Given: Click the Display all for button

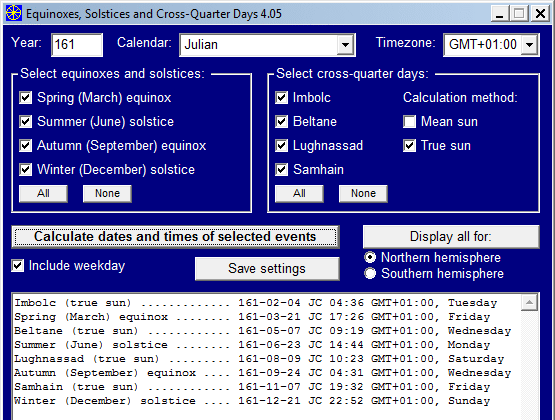Looking at the screenshot, I should pyautogui.click(x=451, y=237).
